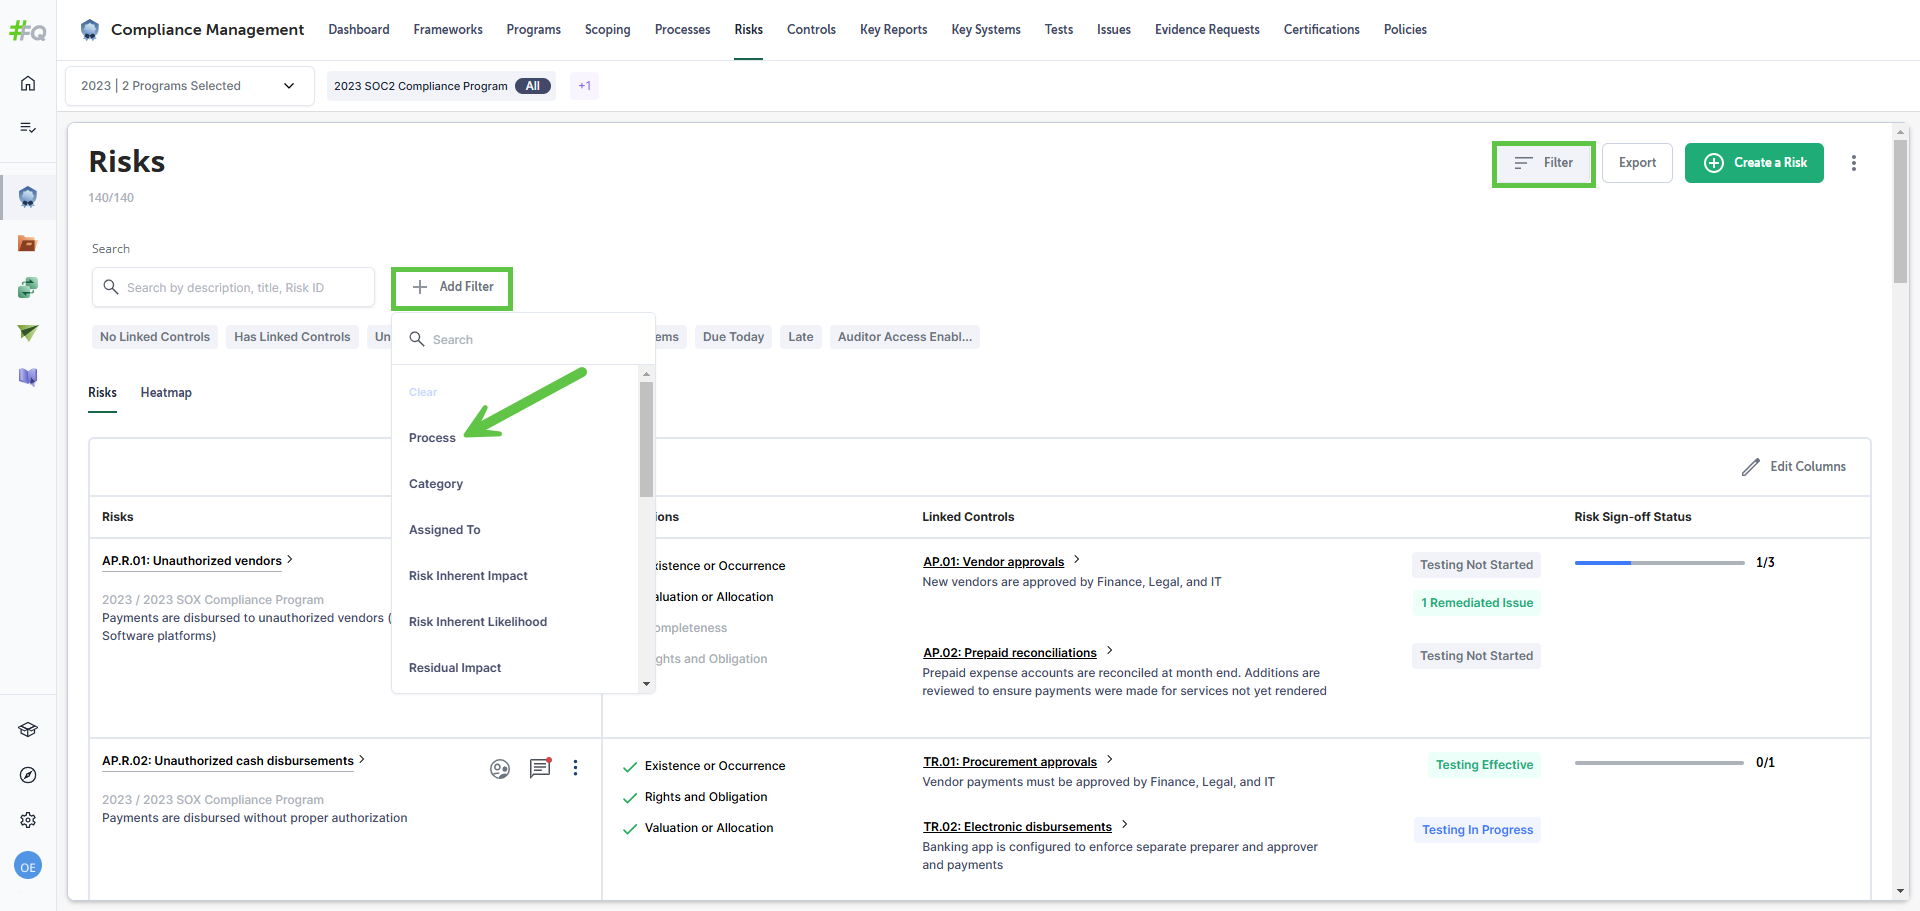Image resolution: width=1920 pixels, height=911 pixels.
Task: Click AP.R.01 sign-off progress bar 1/3
Action: click(1659, 563)
